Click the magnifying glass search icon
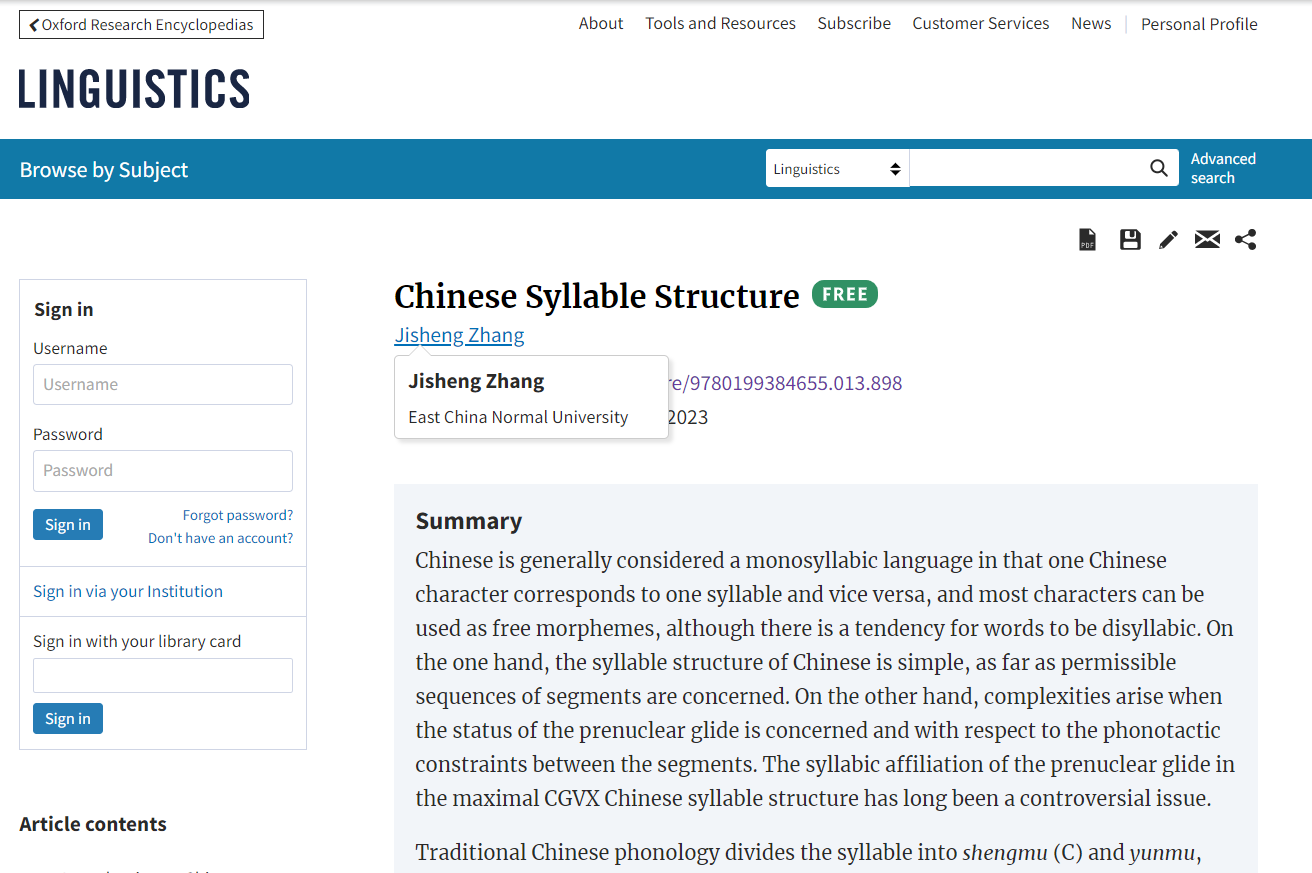 coord(1159,168)
